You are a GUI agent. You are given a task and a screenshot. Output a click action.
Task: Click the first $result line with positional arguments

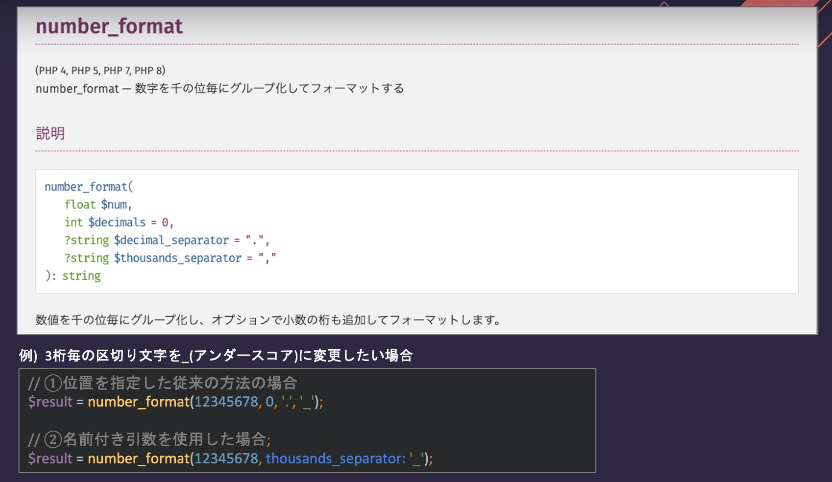[175, 402]
